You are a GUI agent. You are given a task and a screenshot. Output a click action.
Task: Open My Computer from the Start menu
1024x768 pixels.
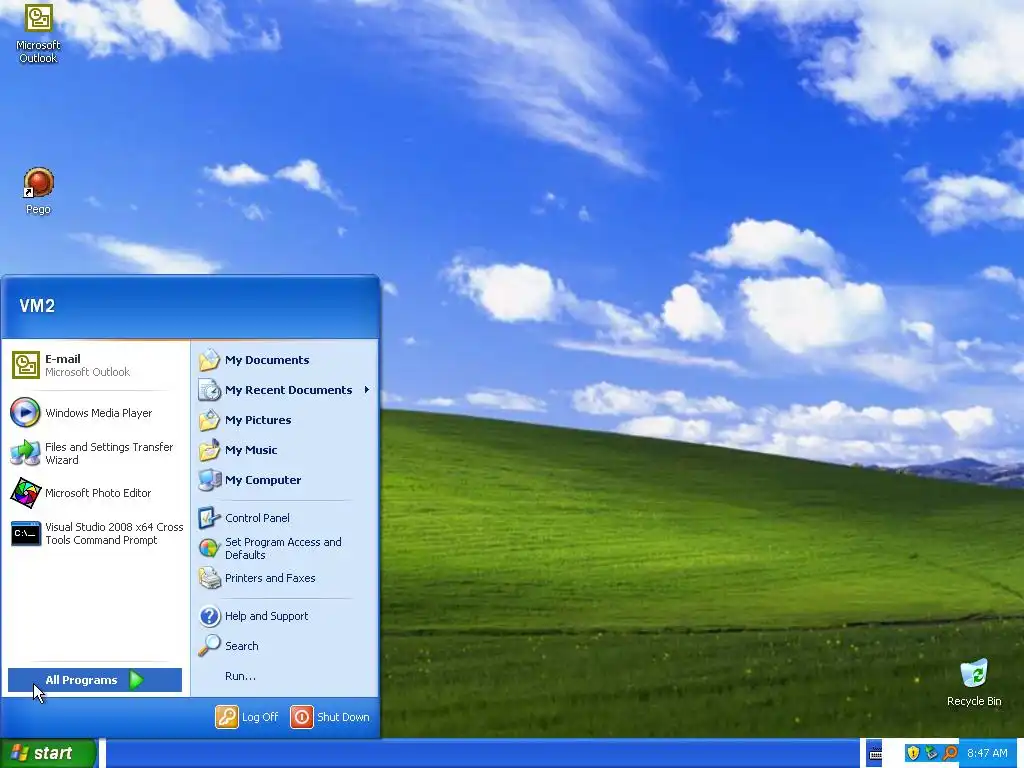(x=285, y=480)
